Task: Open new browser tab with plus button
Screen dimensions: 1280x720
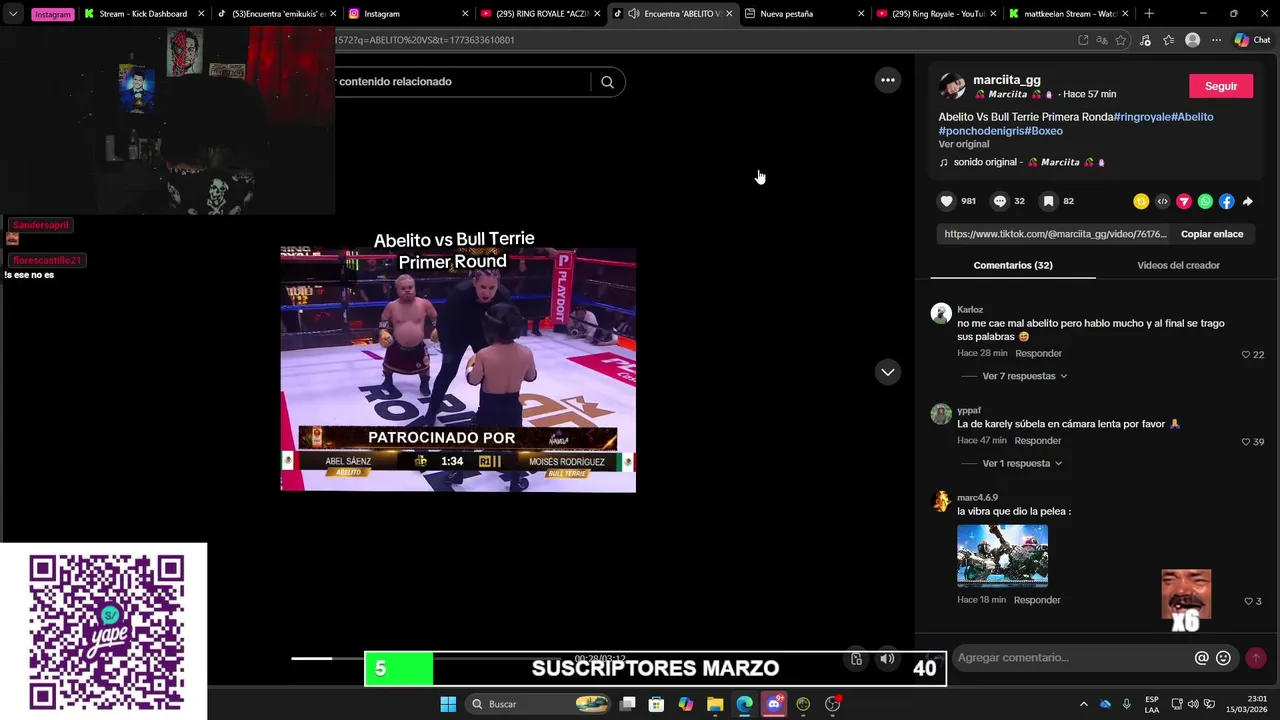Action: point(1148,14)
